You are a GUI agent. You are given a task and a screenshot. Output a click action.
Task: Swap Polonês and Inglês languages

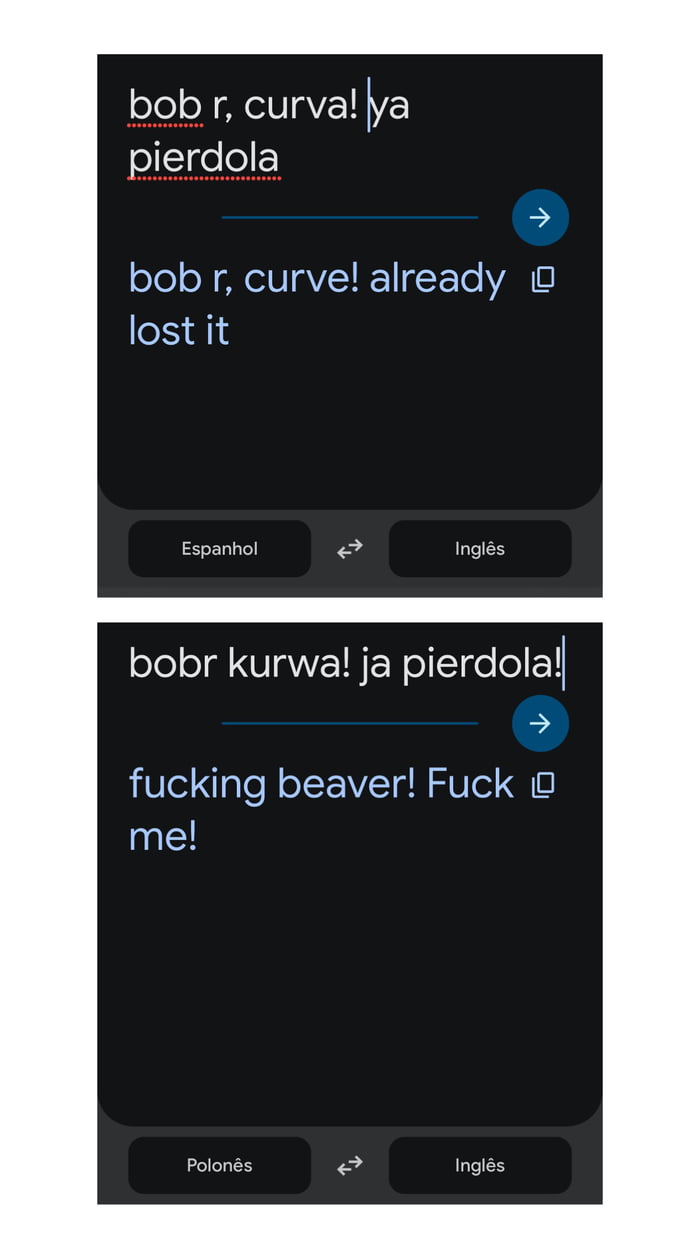[x=349, y=1165]
